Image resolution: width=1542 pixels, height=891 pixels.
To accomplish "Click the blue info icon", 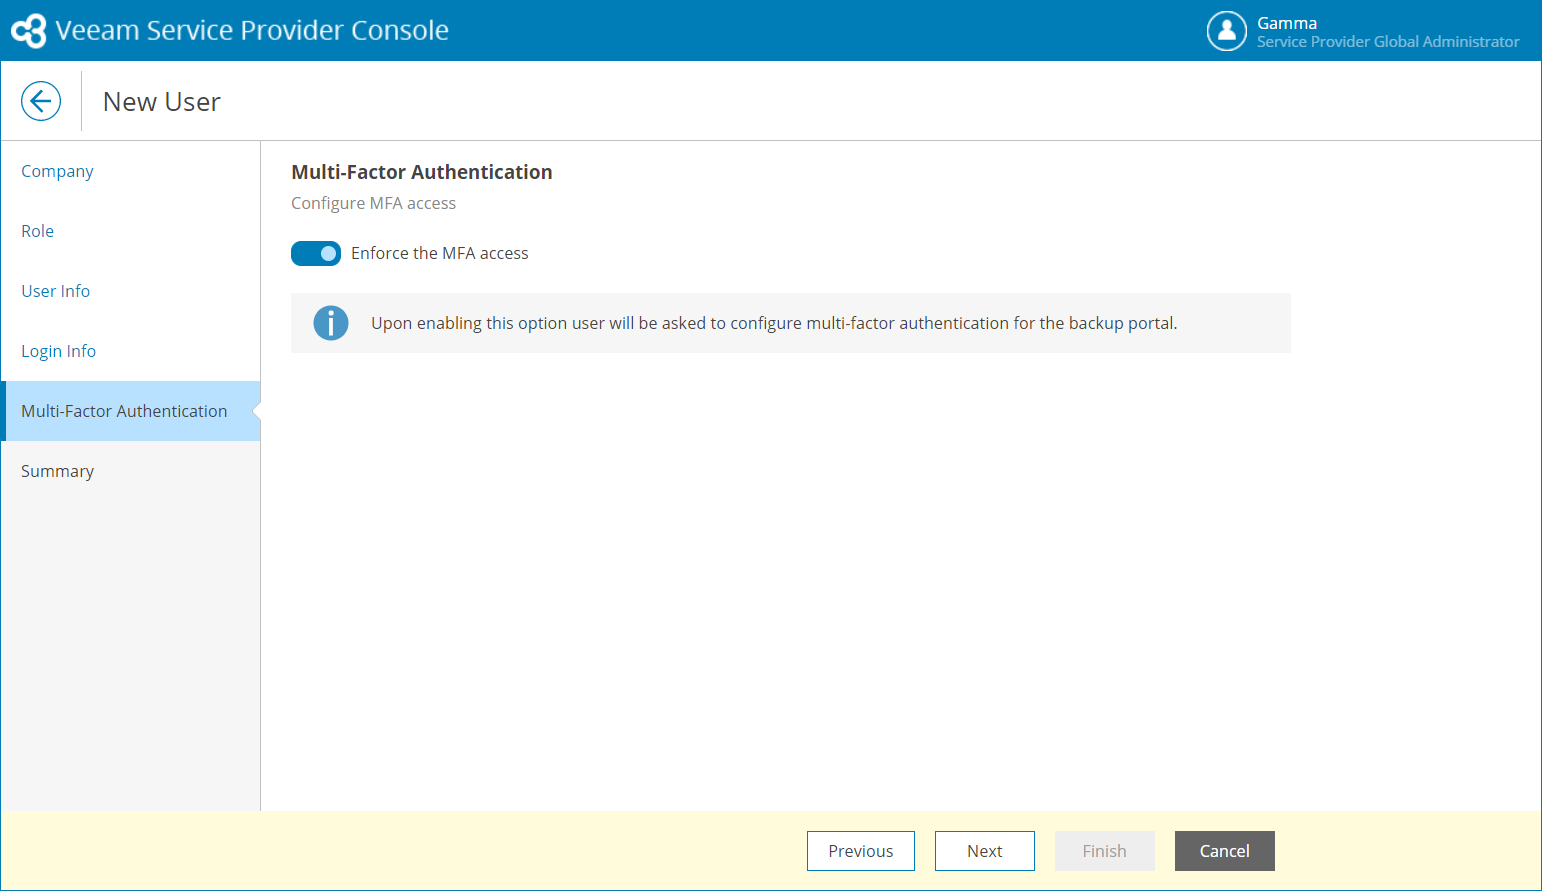I will (331, 323).
